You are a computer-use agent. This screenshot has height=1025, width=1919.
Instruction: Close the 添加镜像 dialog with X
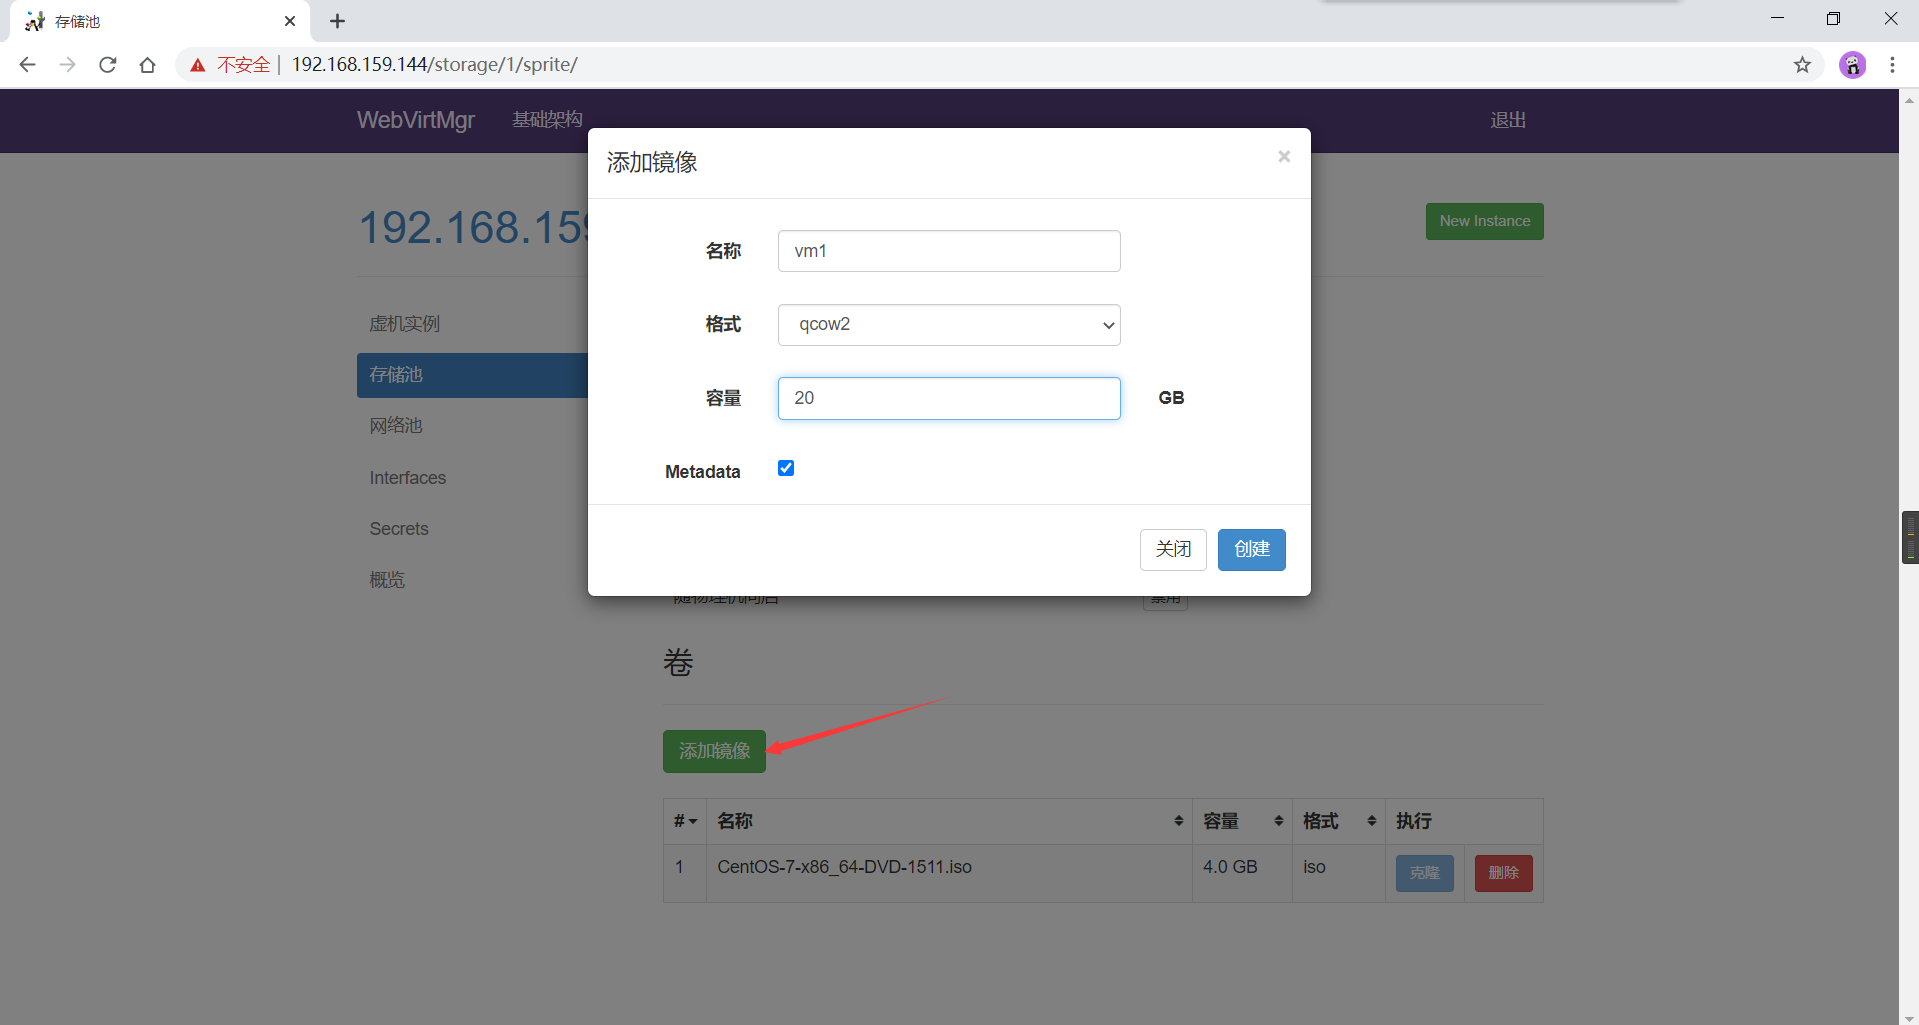tap(1284, 156)
